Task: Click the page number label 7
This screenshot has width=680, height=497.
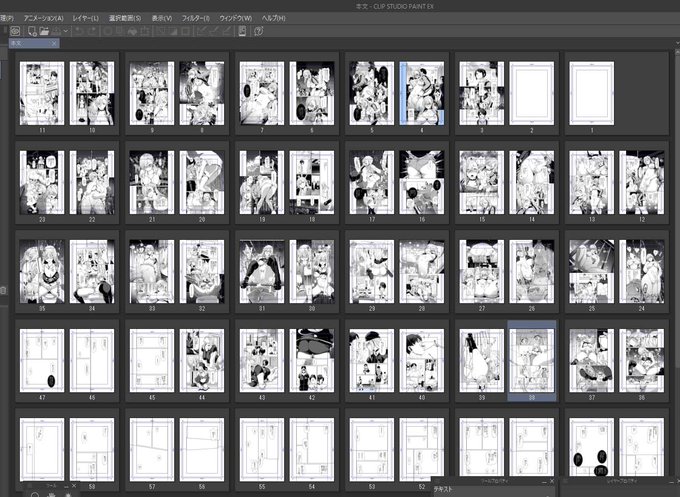Action: [x=262, y=130]
